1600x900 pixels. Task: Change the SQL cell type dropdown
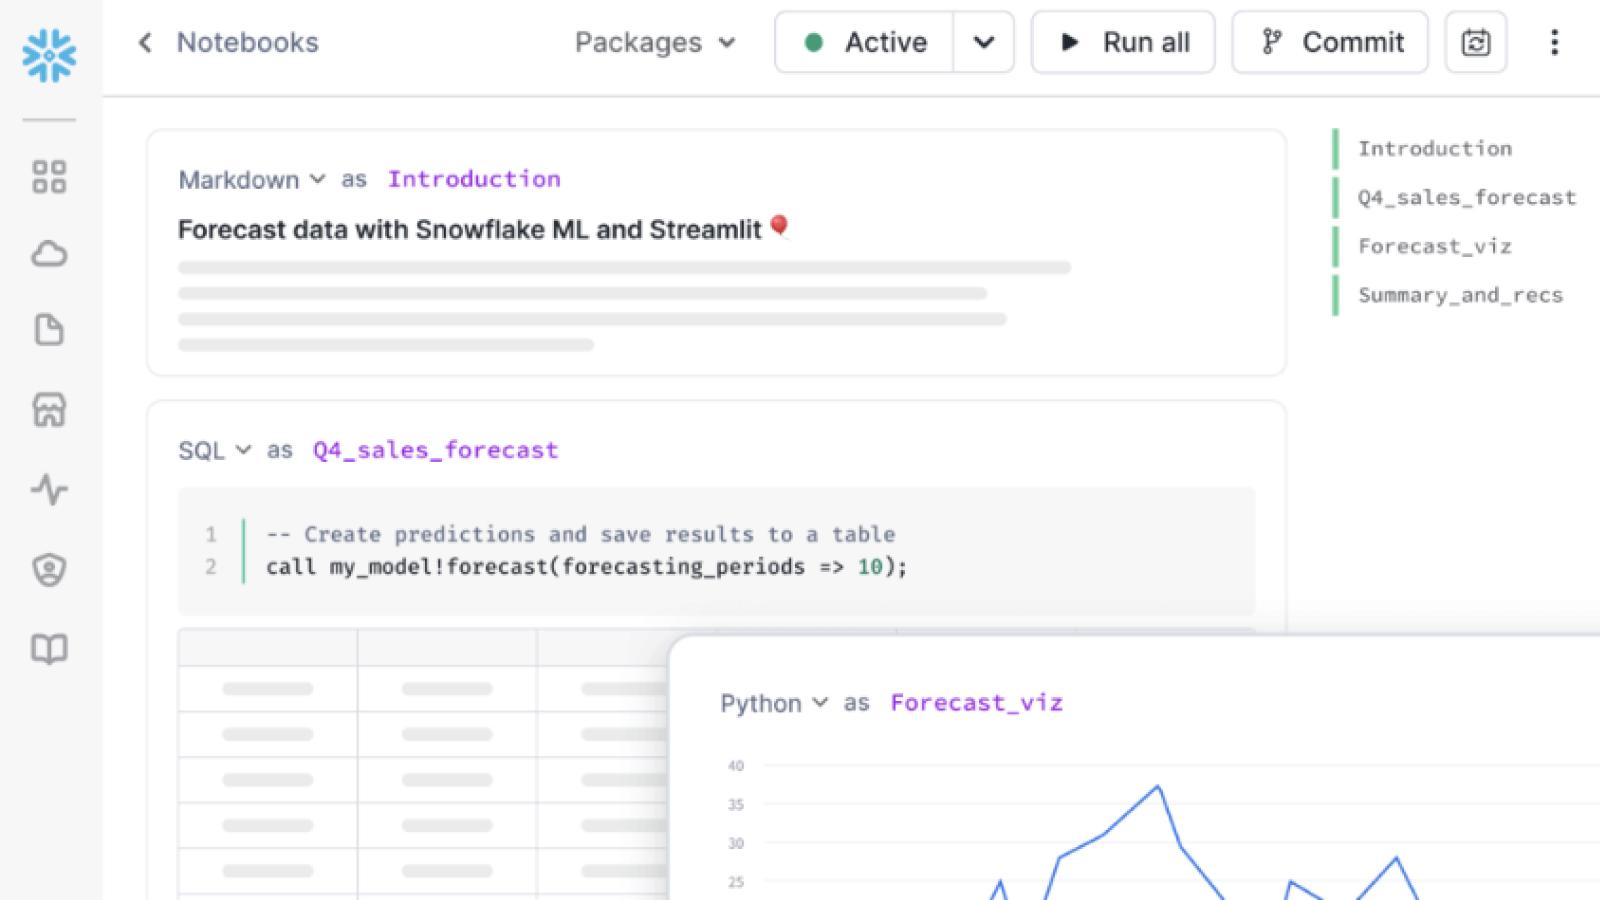tap(214, 451)
